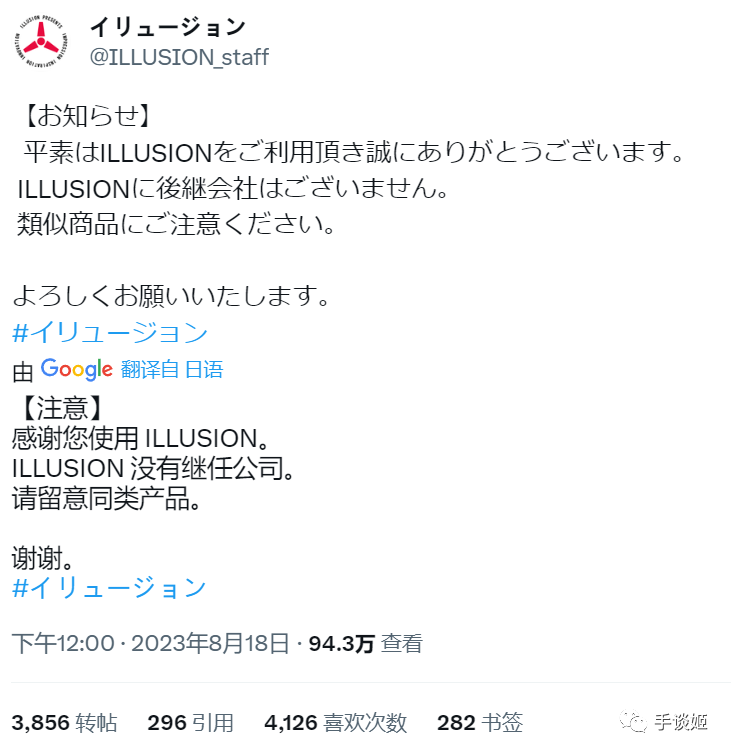Screen dimensions: 731x754
Task: Click the translated line ILLUSION 没有继任公司
Action: [x=154, y=468]
